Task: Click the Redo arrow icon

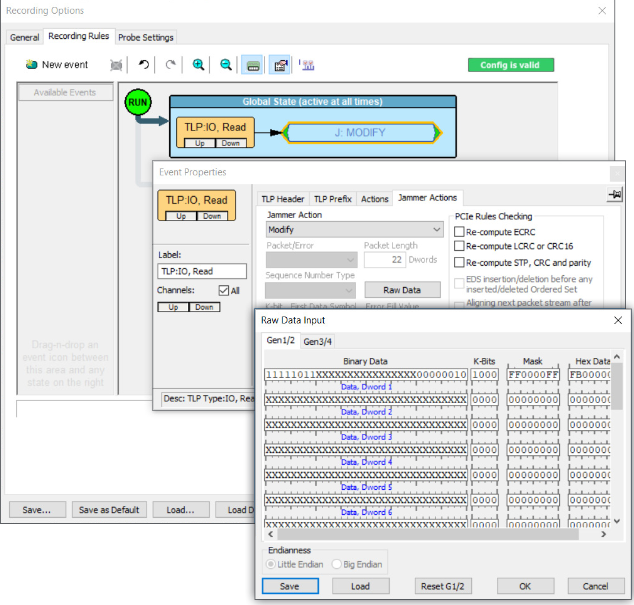Action: [170, 65]
